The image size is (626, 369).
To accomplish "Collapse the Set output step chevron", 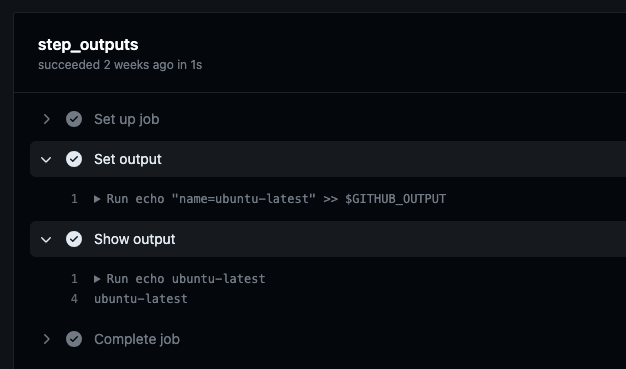I will (x=46, y=159).
